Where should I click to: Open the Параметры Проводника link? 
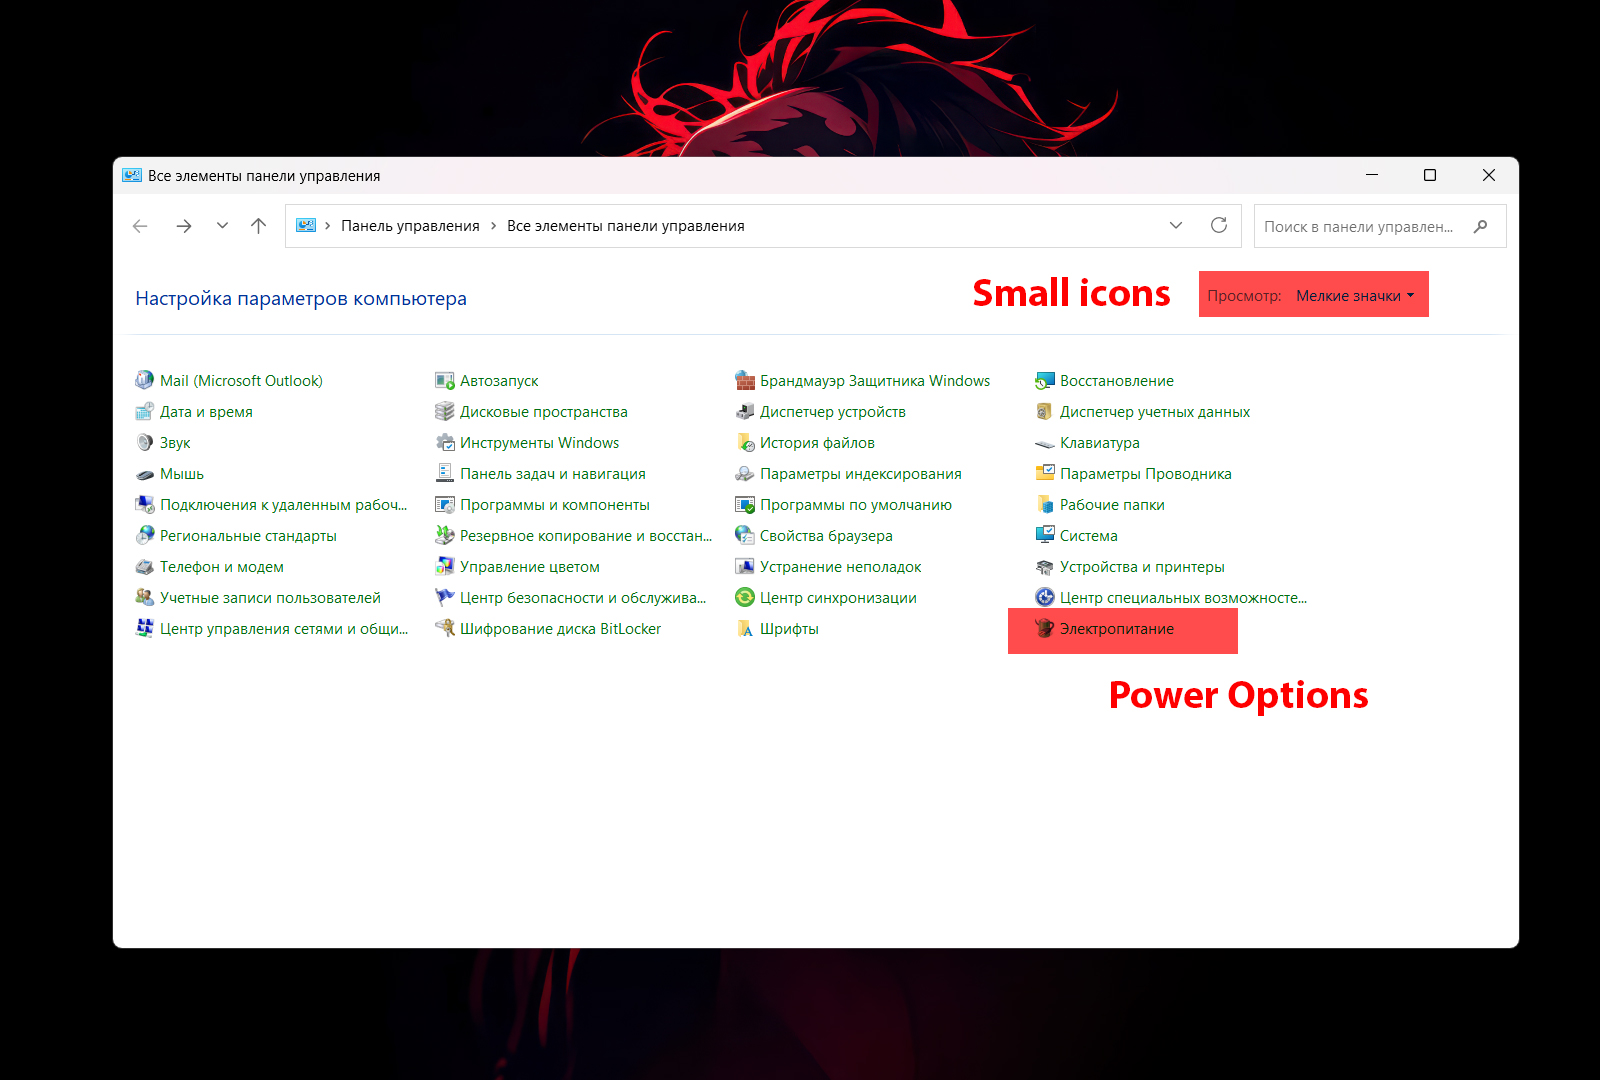click(x=1146, y=474)
